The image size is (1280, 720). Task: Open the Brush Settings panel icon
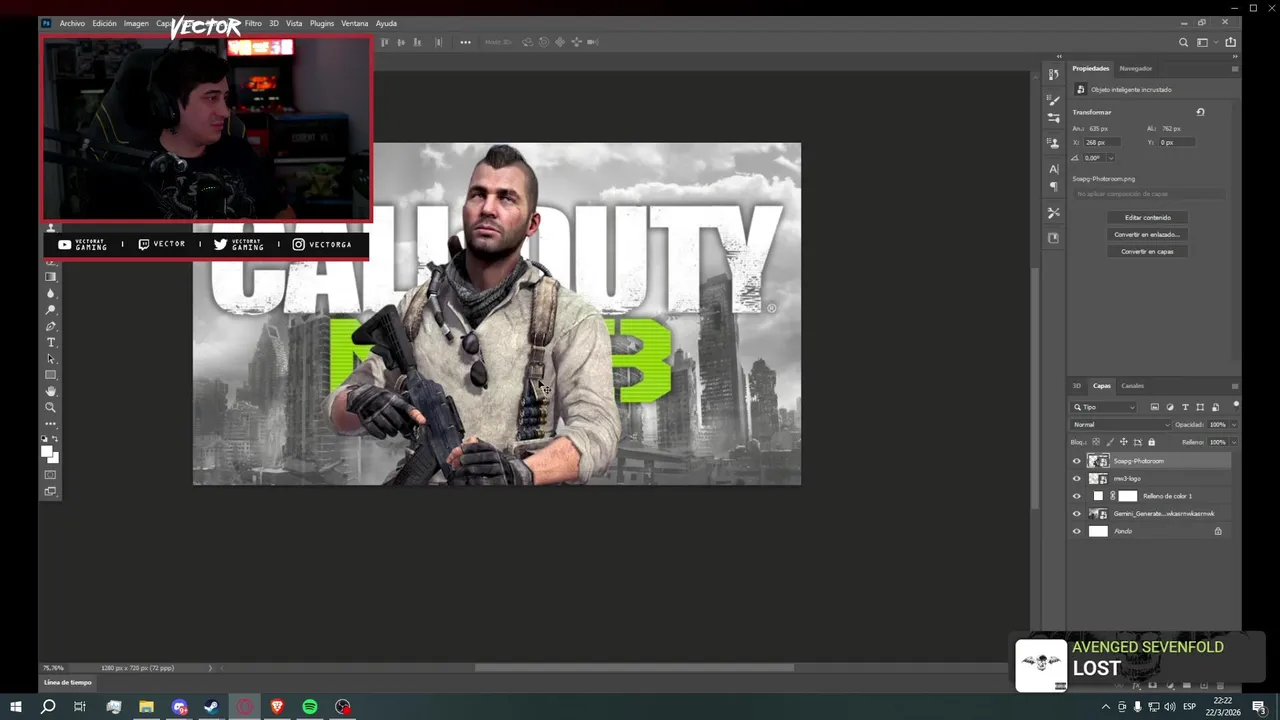(x=1053, y=118)
